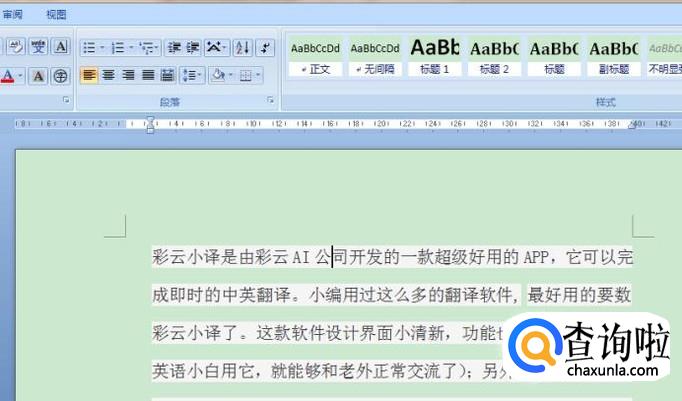
Task: Toggle show paragraph marks
Action: point(265,47)
